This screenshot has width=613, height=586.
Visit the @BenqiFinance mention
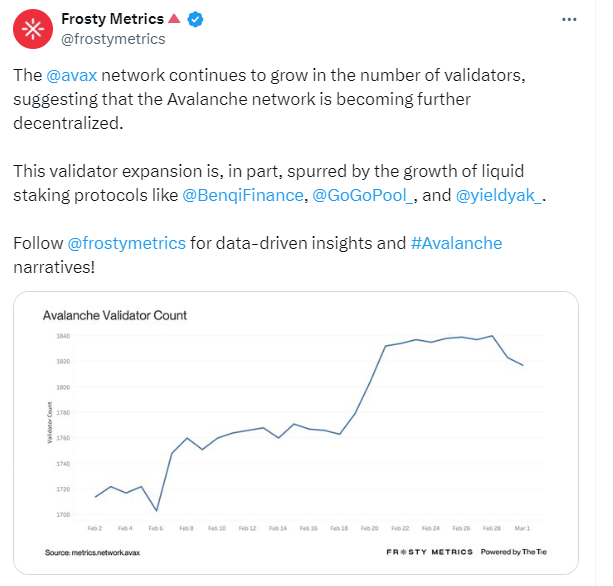click(242, 195)
